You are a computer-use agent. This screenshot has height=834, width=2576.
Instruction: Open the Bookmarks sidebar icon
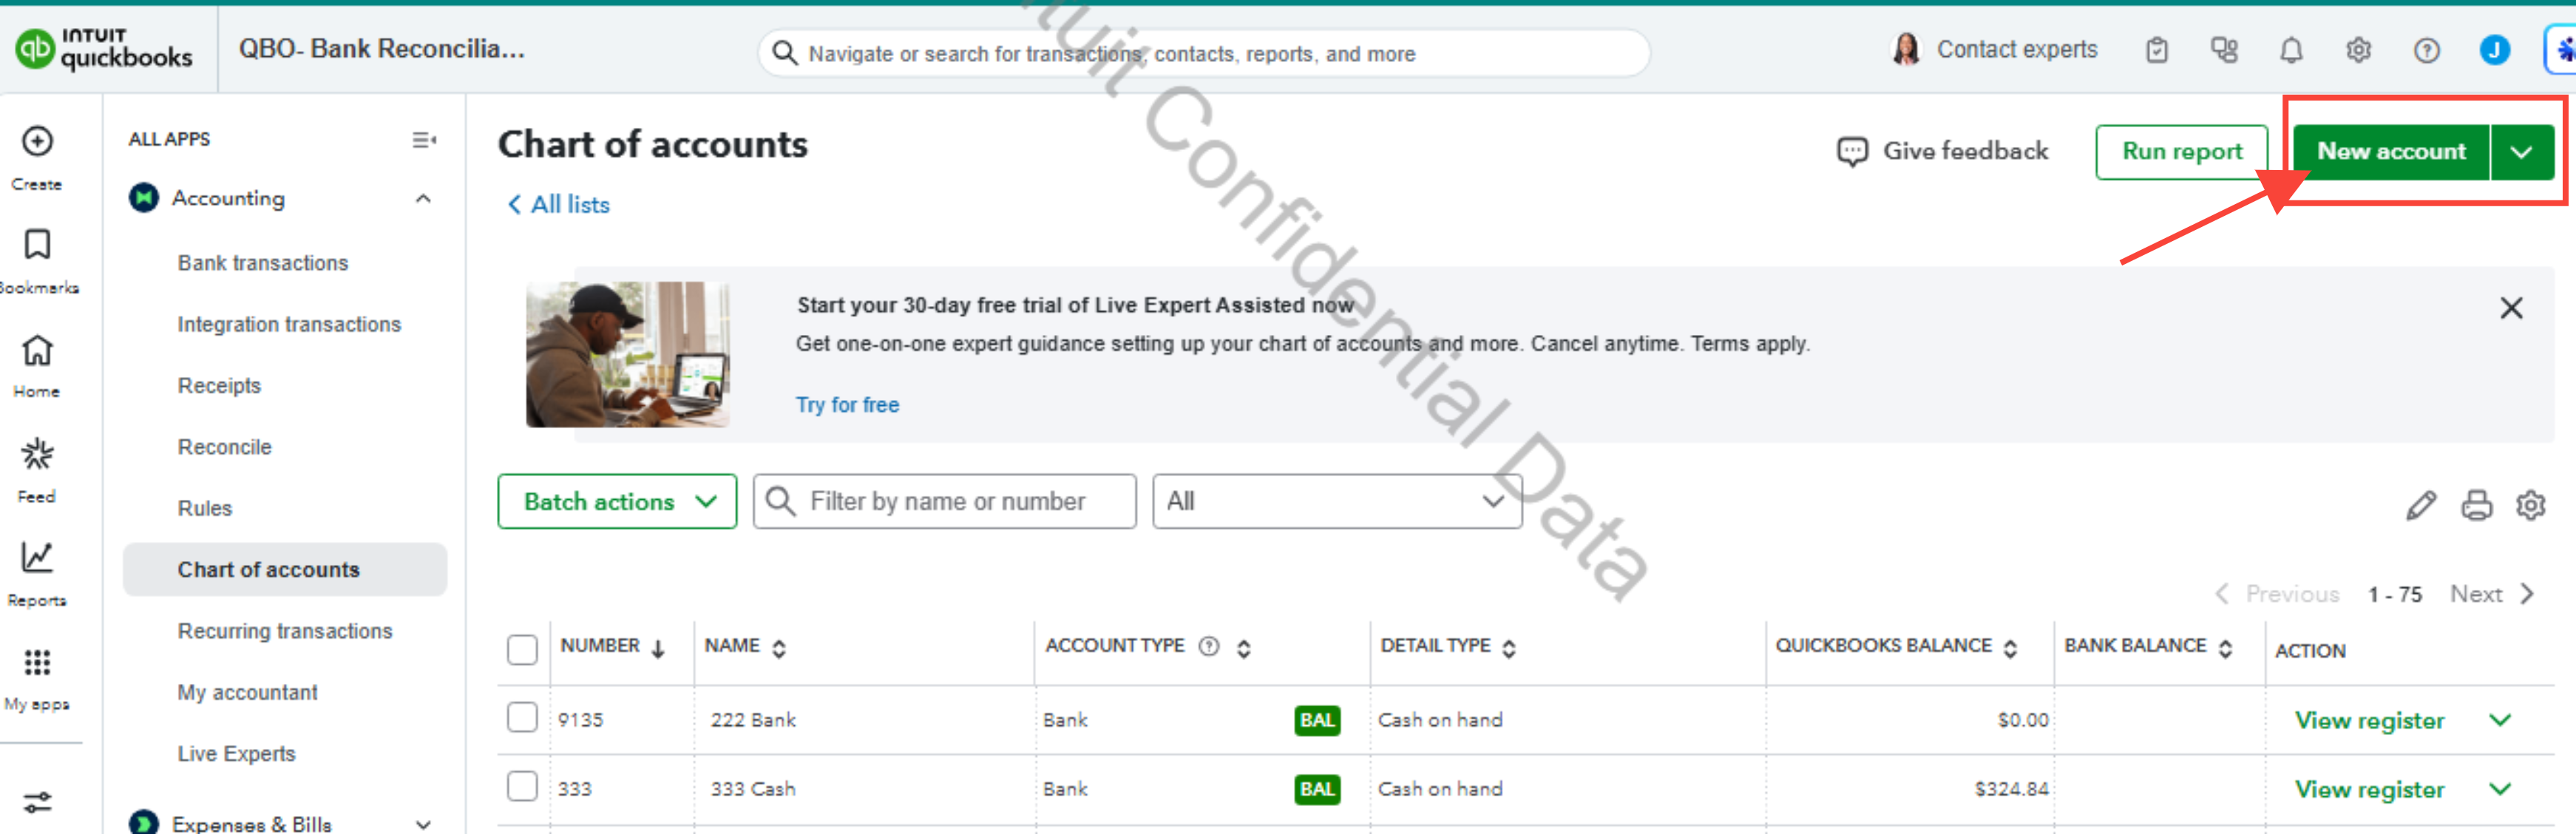coord(37,245)
